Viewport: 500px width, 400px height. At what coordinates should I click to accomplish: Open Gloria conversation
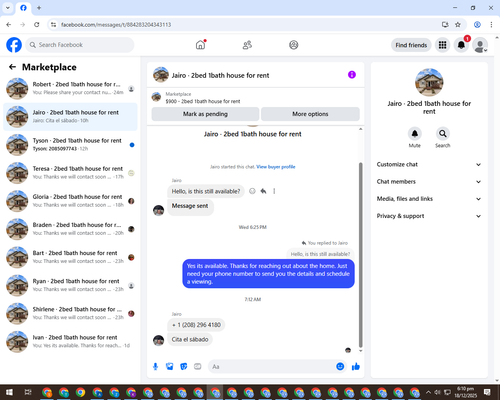pyautogui.click(x=70, y=201)
